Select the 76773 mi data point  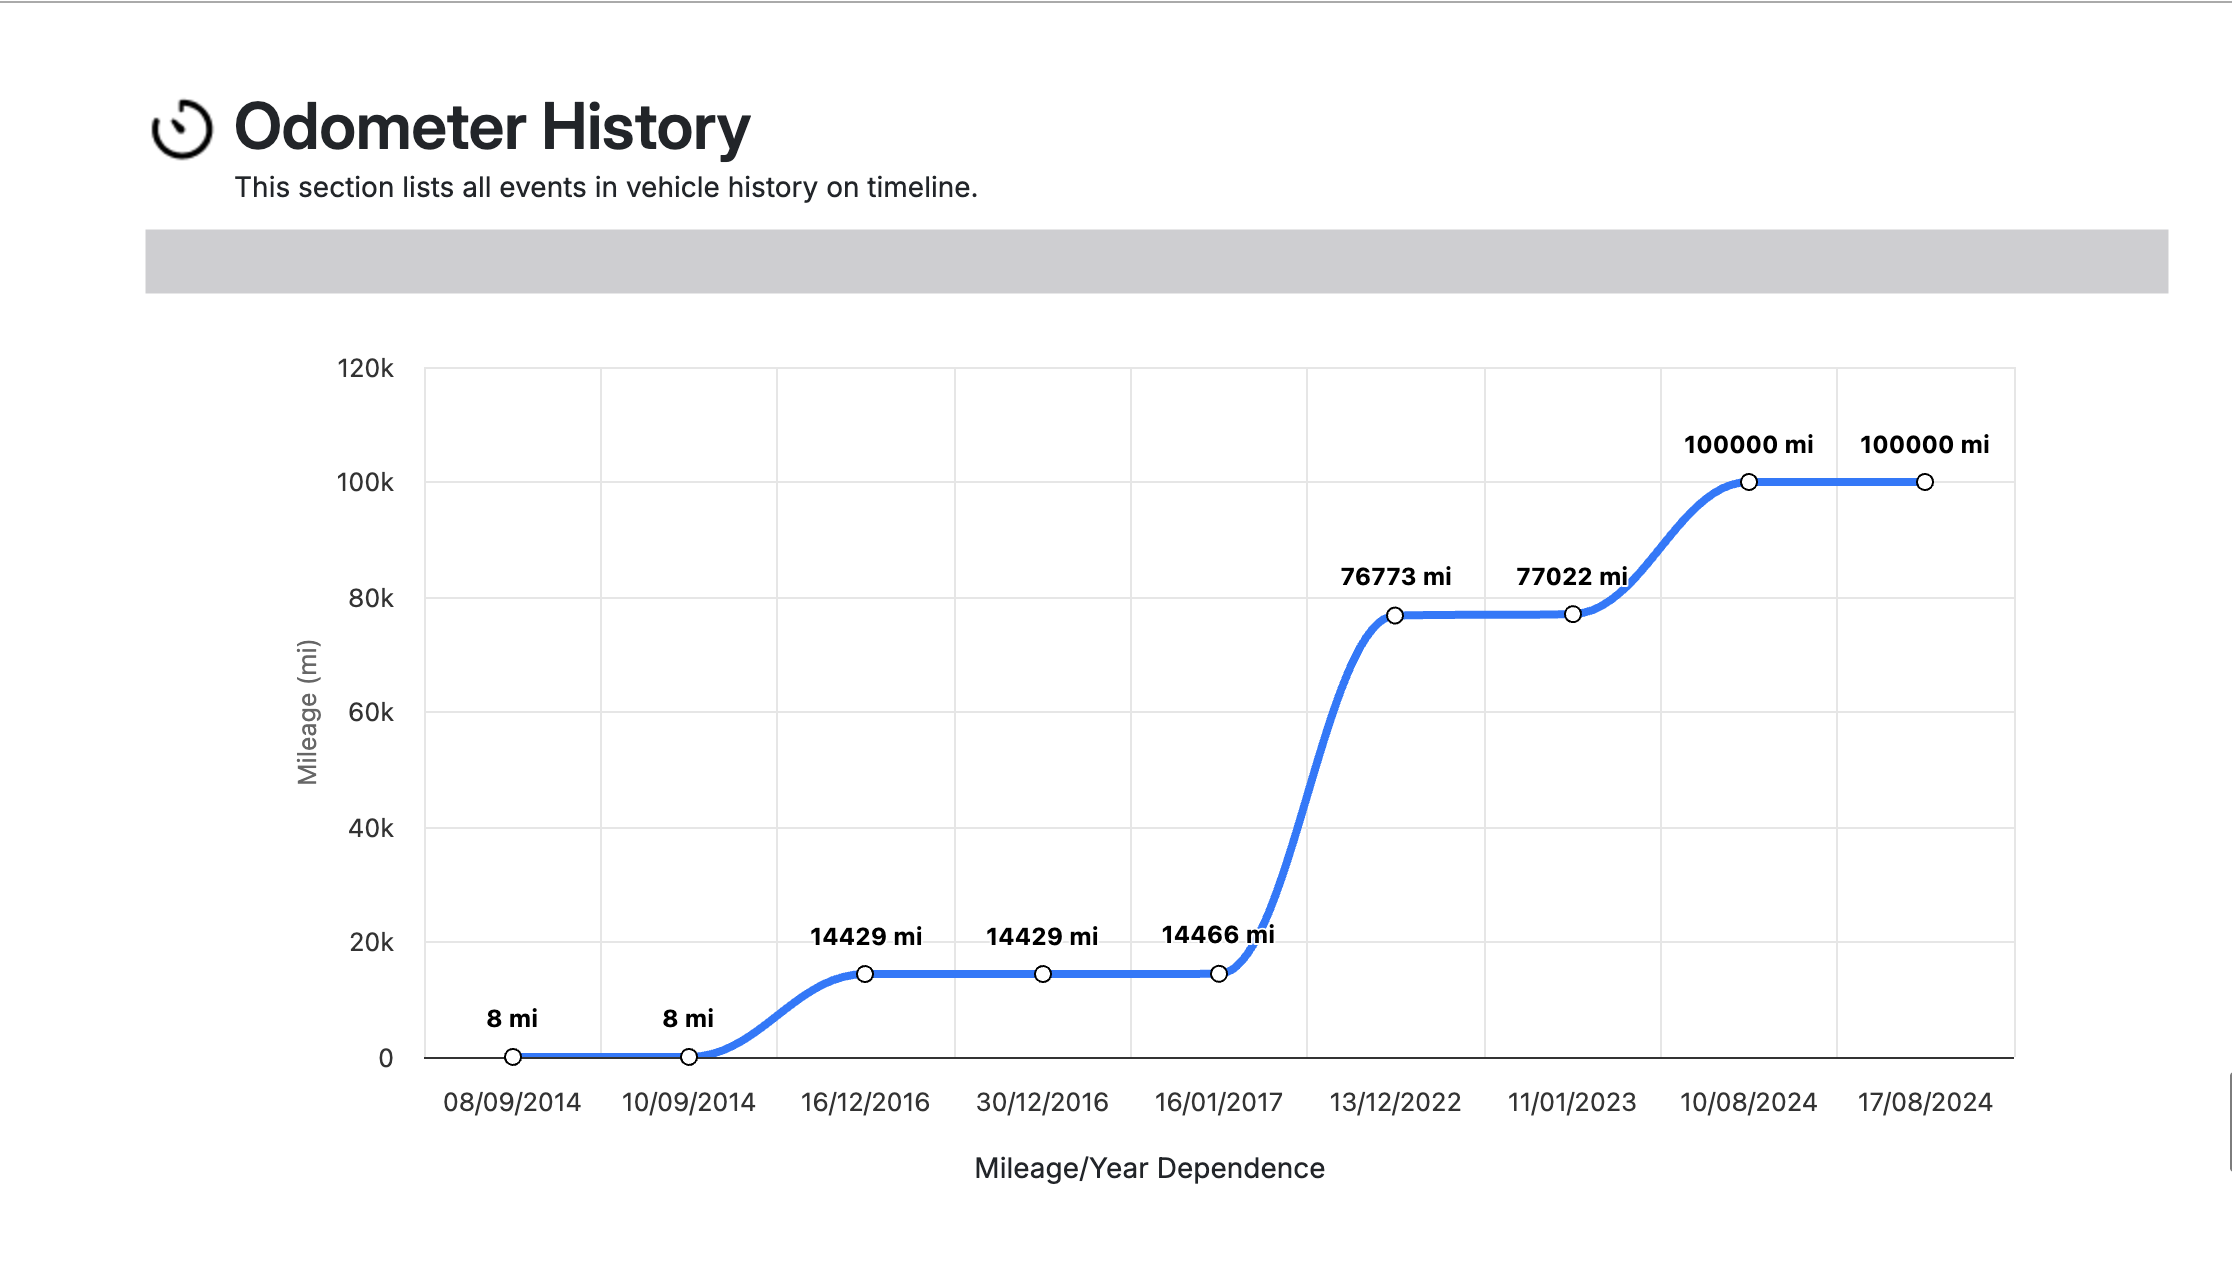click(1394, 615)
